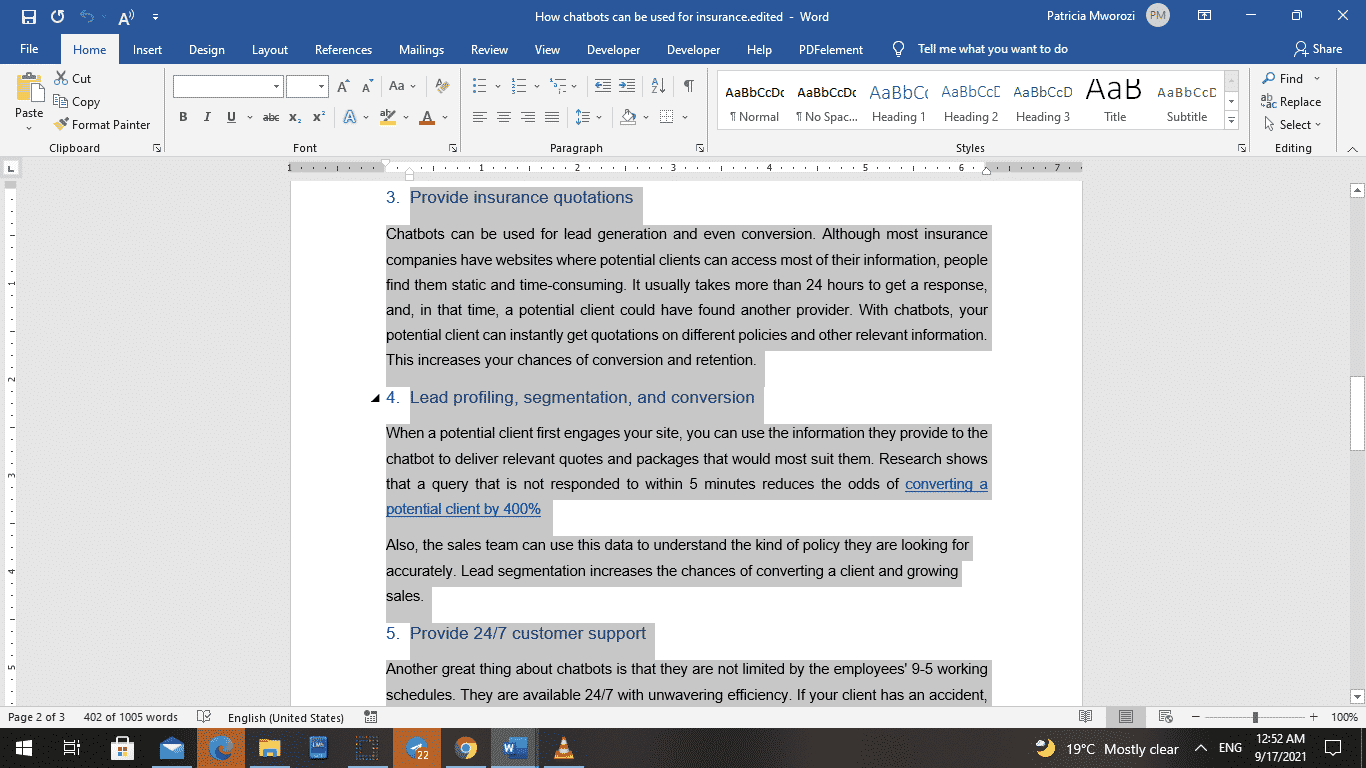Select the Center alignment icon
1366x768 pixels.
(x=506, y=117)
